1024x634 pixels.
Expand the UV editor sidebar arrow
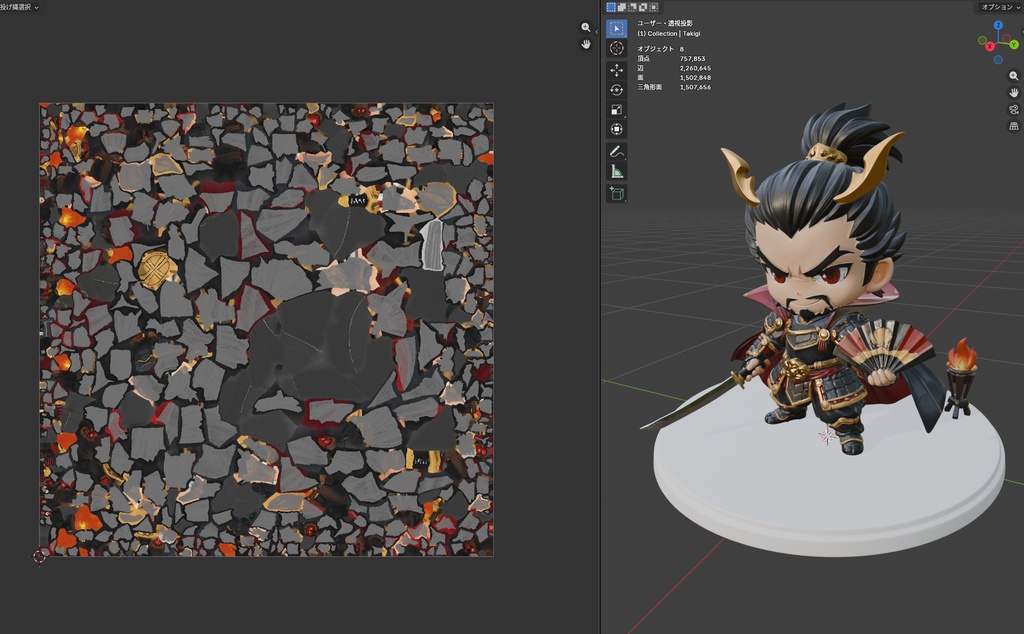click(596, 32)
